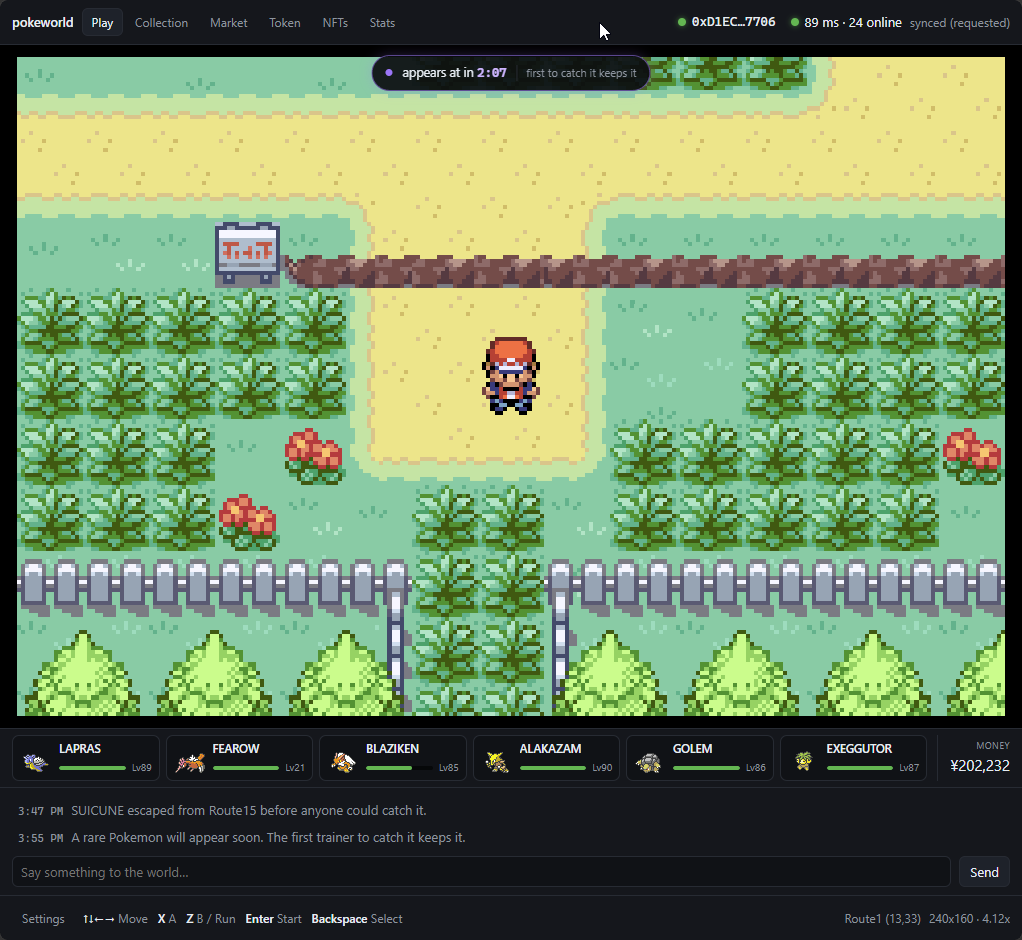Click the rare spawn countdown 2:07
The height and width of the screenshot is (940, 1022).
(x=491, y=73)
